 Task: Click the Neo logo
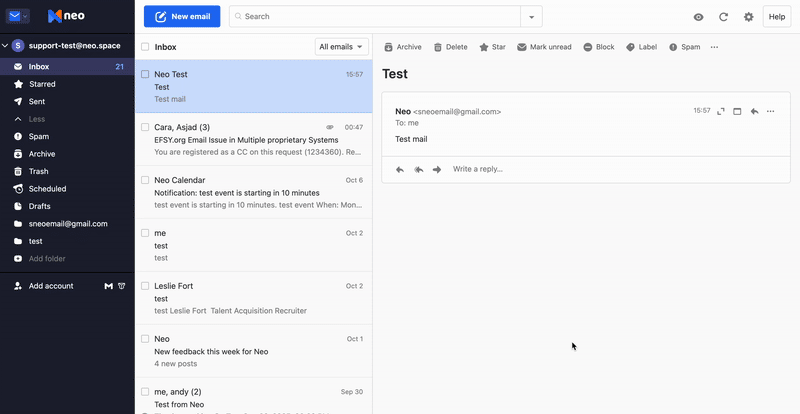coord(66,16)
